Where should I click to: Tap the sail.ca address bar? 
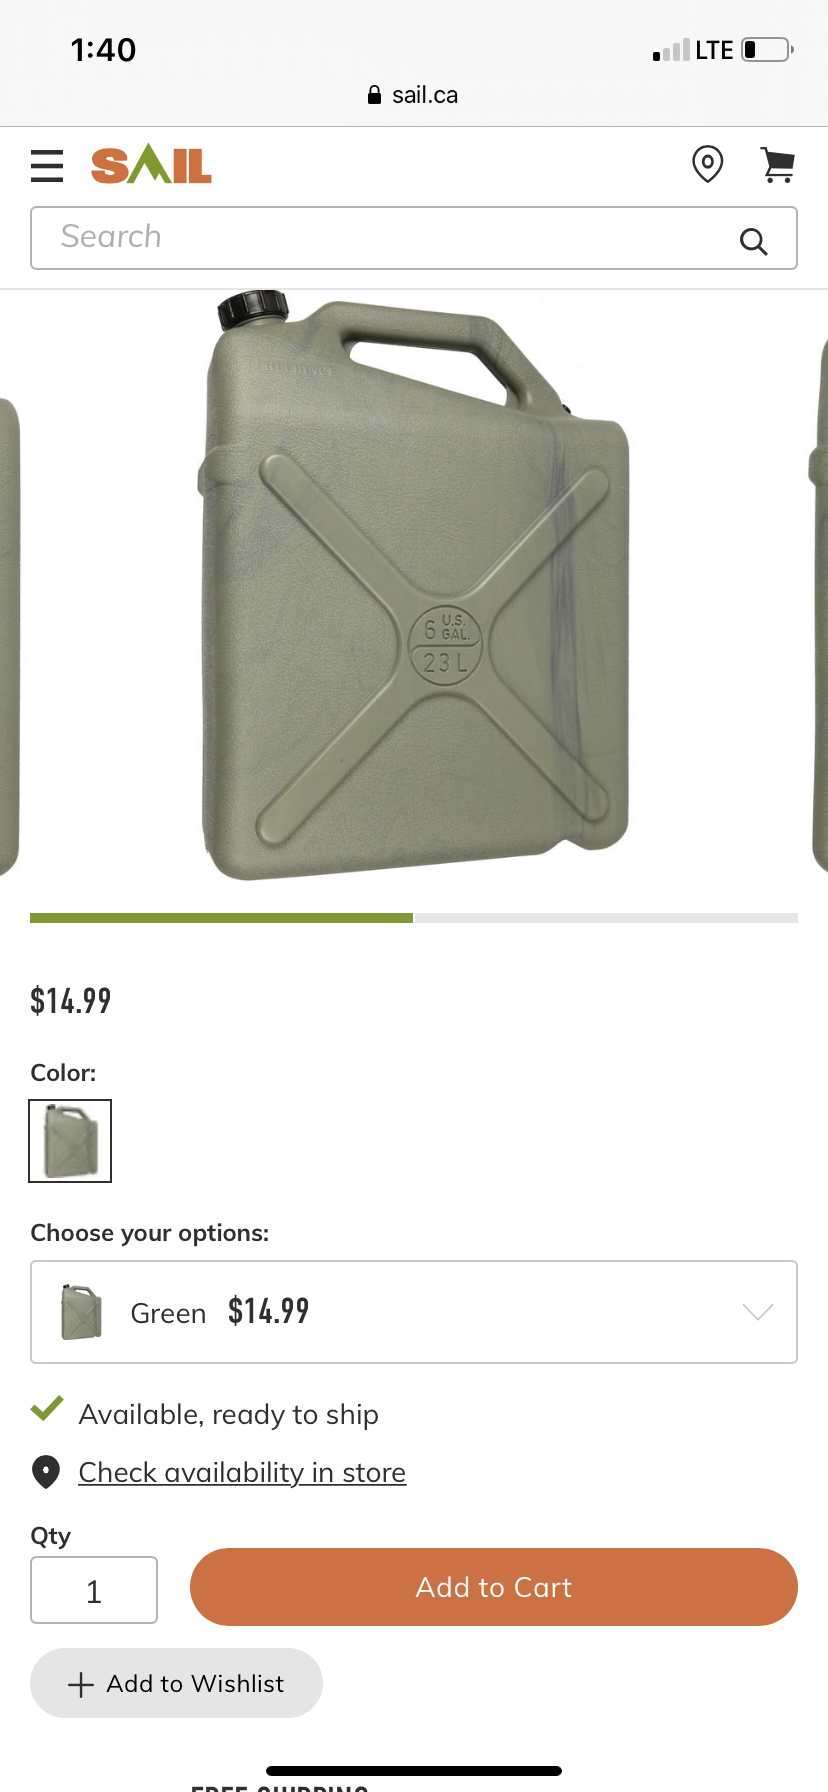413,95
